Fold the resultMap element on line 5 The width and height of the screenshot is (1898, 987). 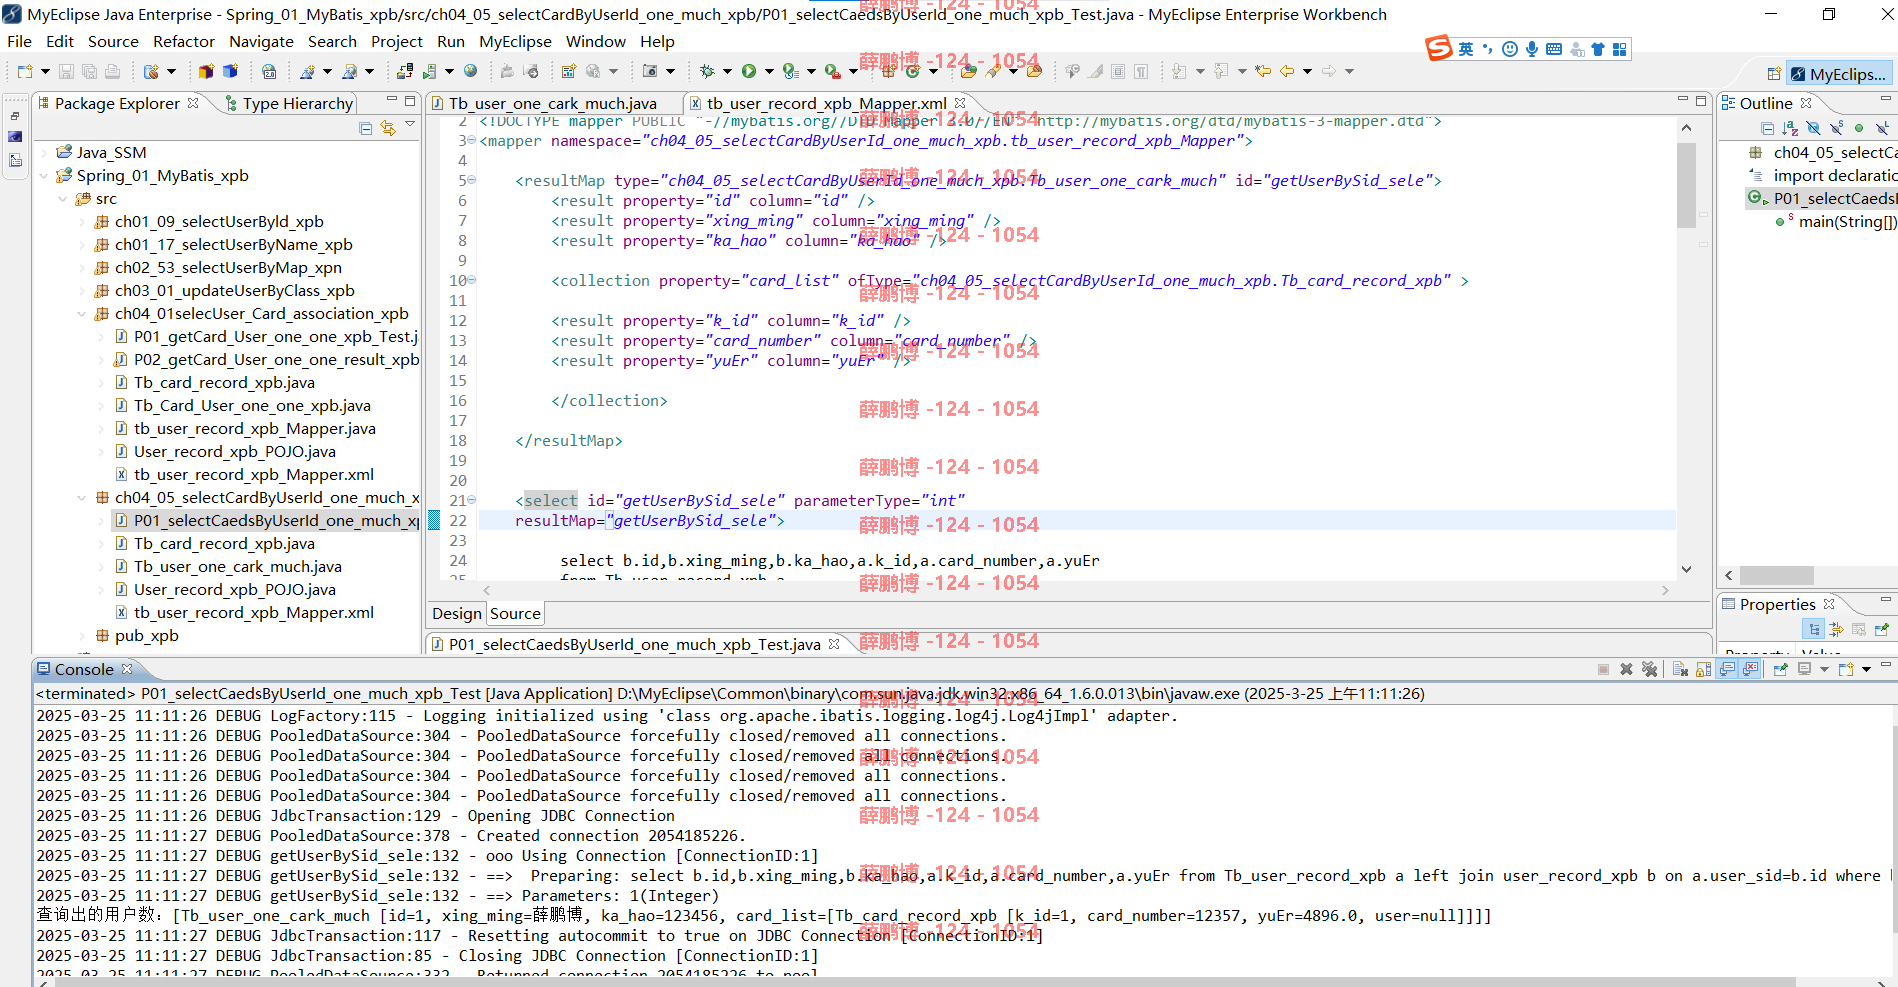pyautogui.click(x=471, y=181)
